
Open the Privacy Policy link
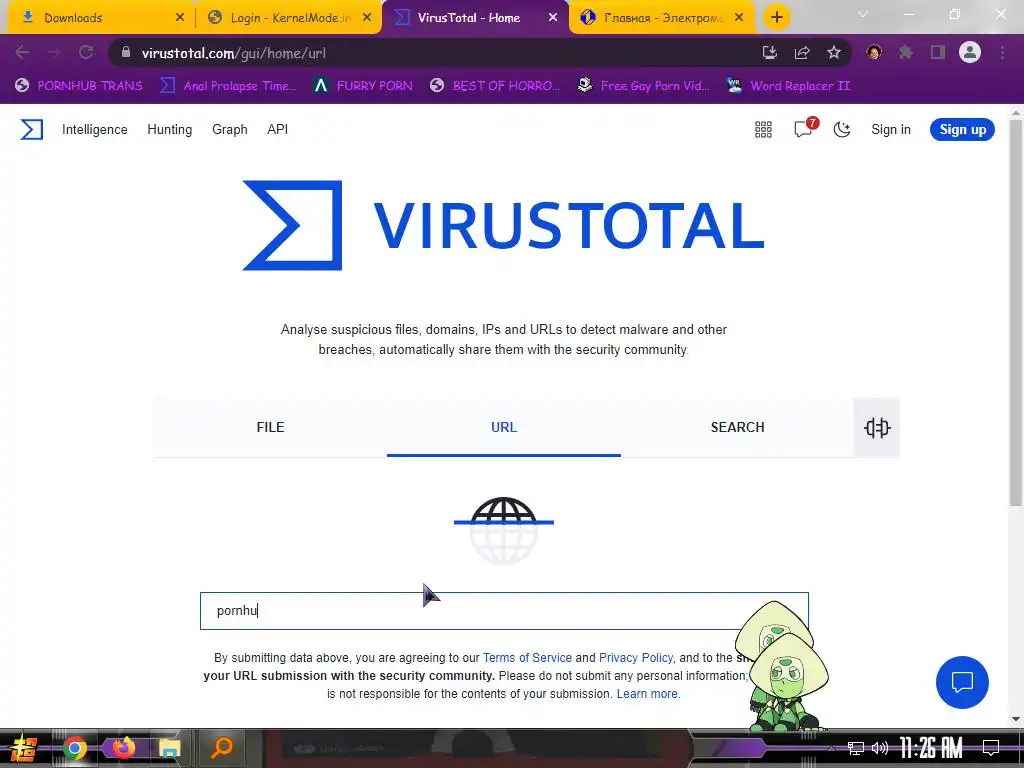pos(635,658)
